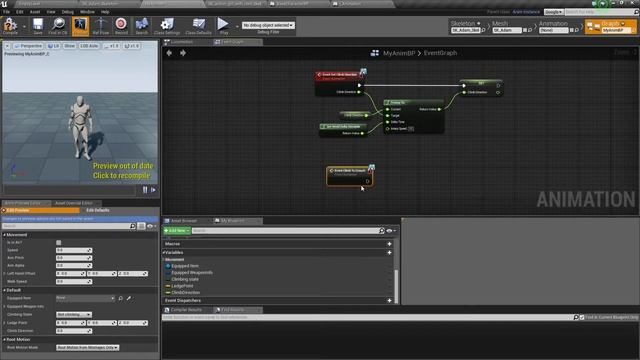Viewport: 640px width, 360px height.
Task: Open details view options eye dropdown
Action: 151,226
